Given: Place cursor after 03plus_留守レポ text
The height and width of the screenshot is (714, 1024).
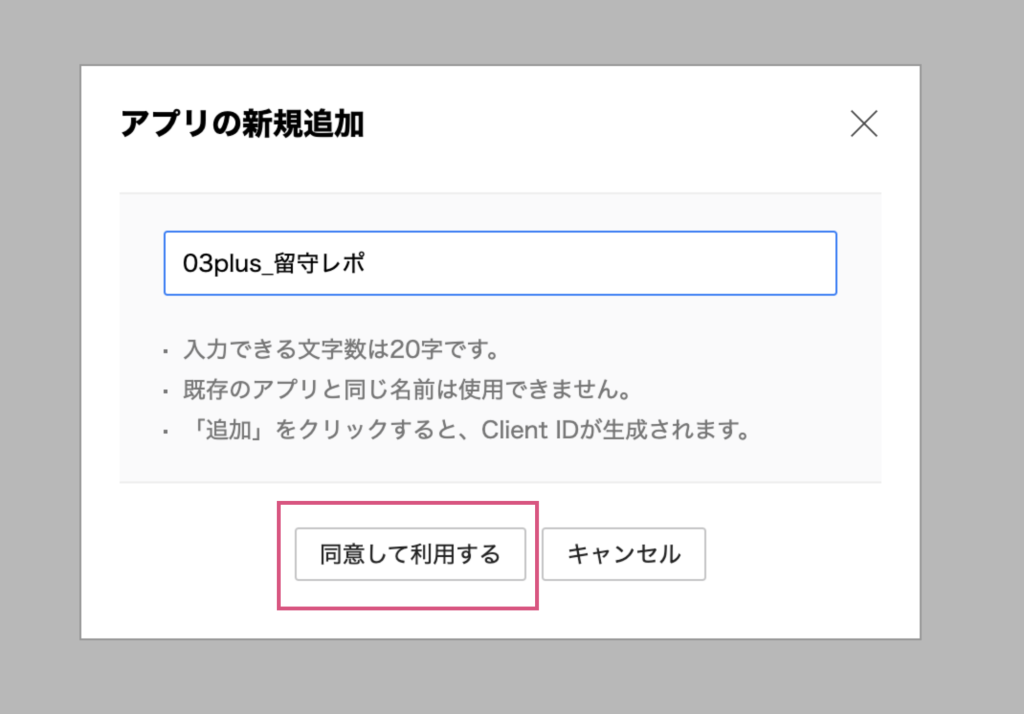Looking at the screenshot, I should point(368,263).
